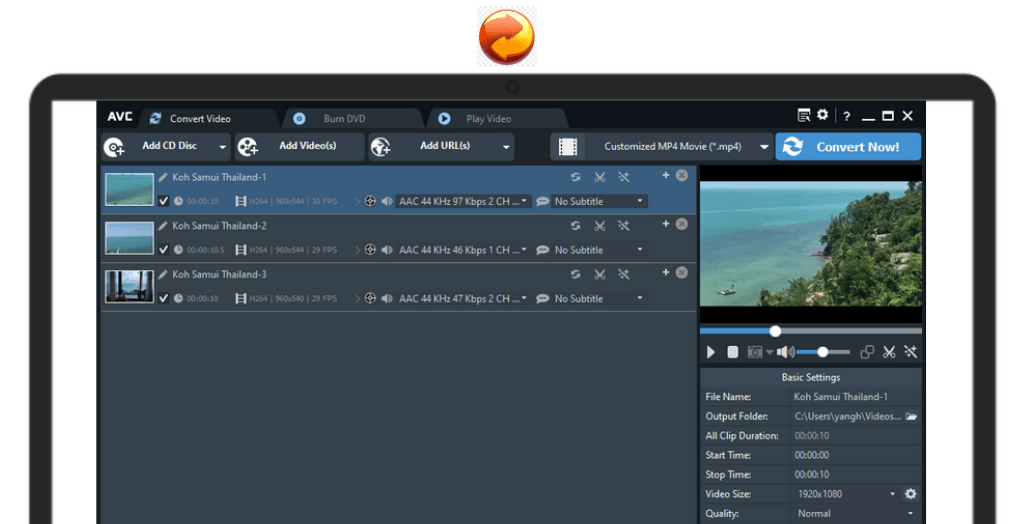
Task: Expand the Add CD Disc dropdown arrow
Action: click(223, 147)
